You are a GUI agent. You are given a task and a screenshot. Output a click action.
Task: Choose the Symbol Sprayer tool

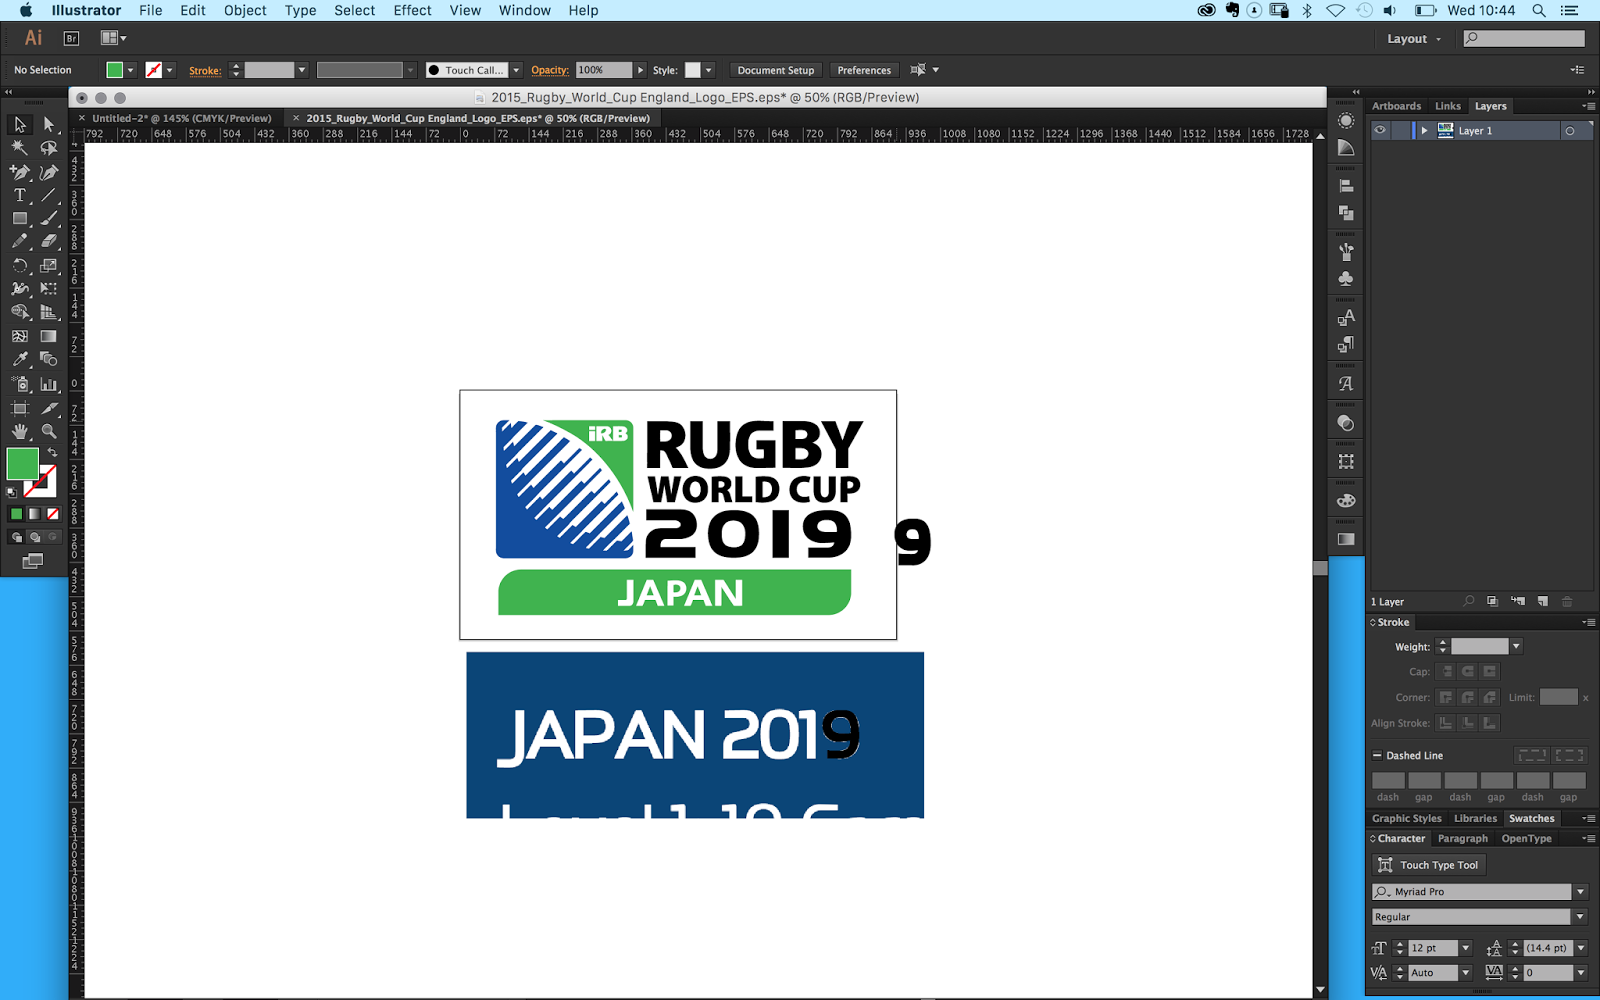point(19,384)
